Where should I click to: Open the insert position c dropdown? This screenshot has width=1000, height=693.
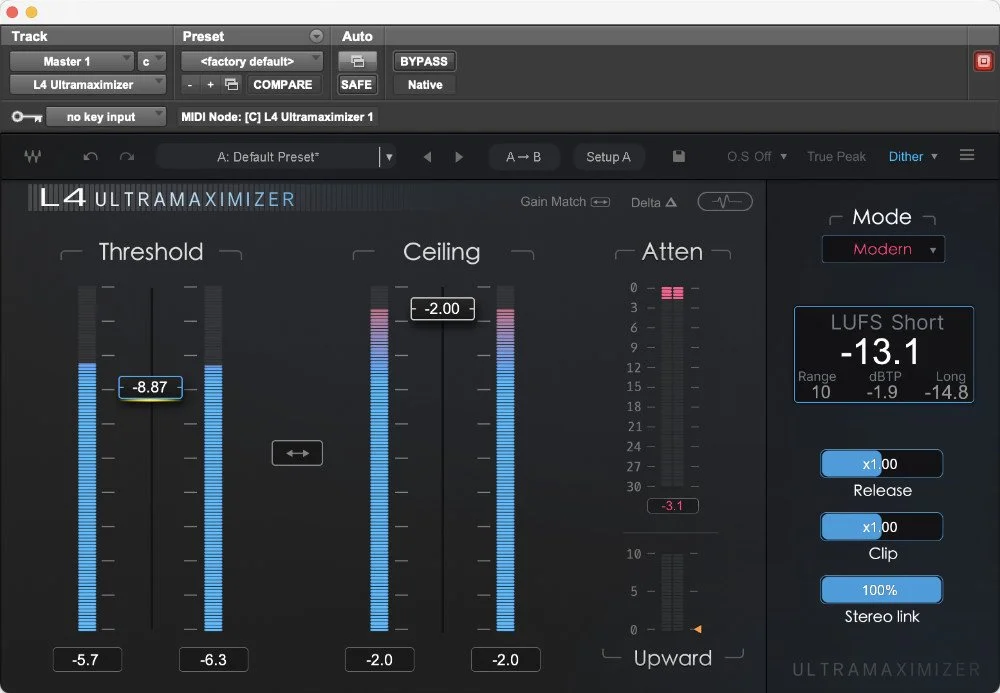151,61
